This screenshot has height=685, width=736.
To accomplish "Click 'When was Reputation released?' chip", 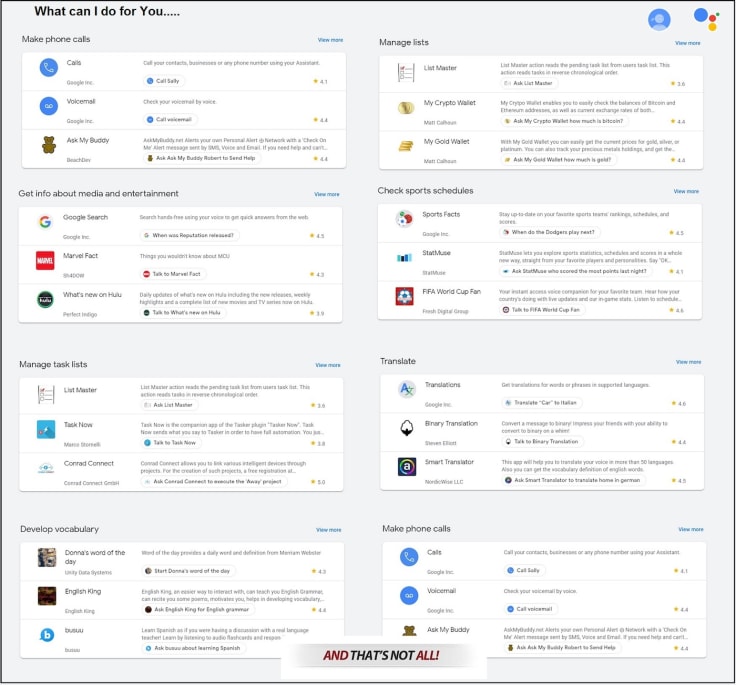I will coord(189,235).
